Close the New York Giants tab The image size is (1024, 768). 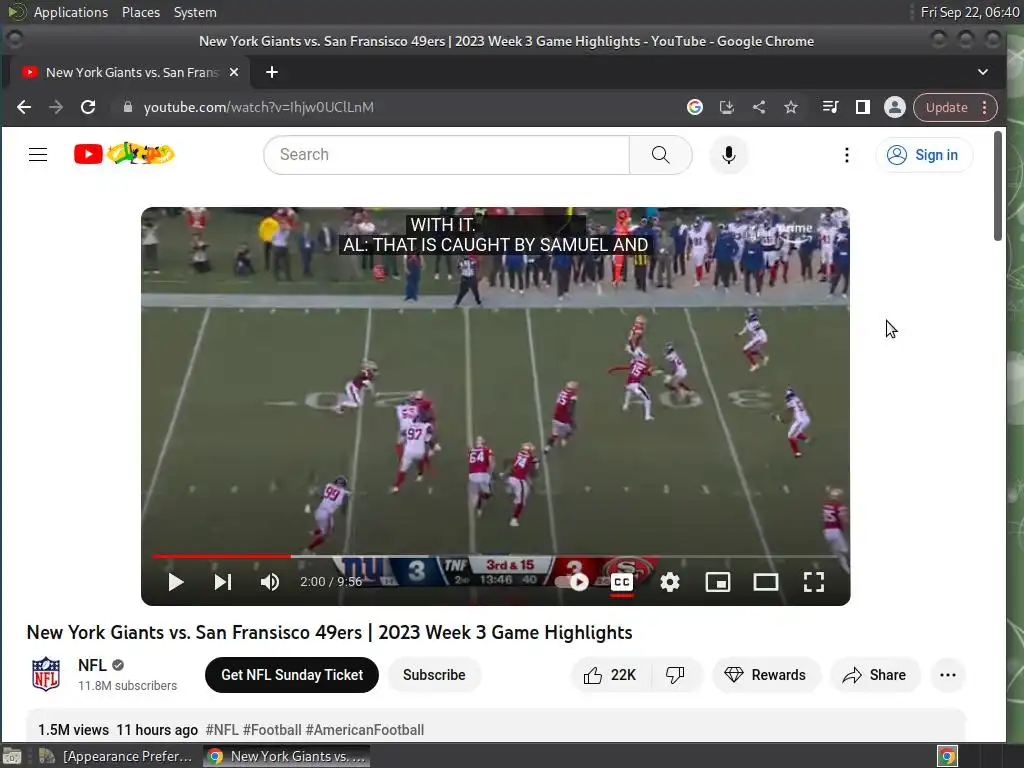[x=234, y=72]
